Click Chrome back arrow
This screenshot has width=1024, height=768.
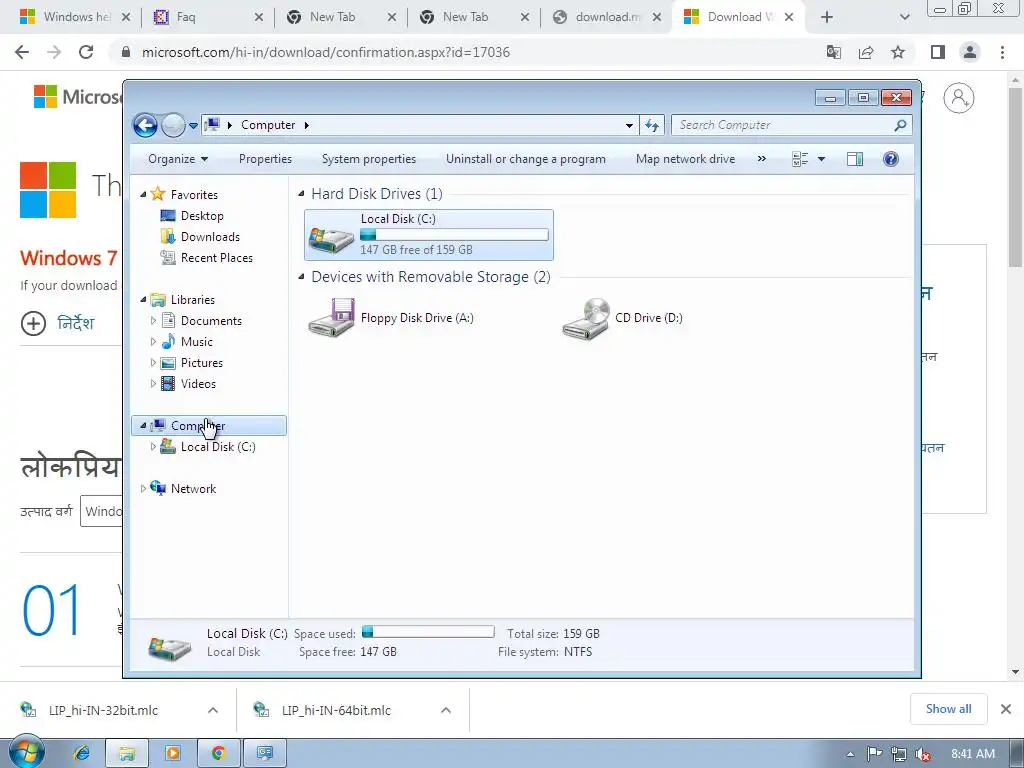pos(22,52)
